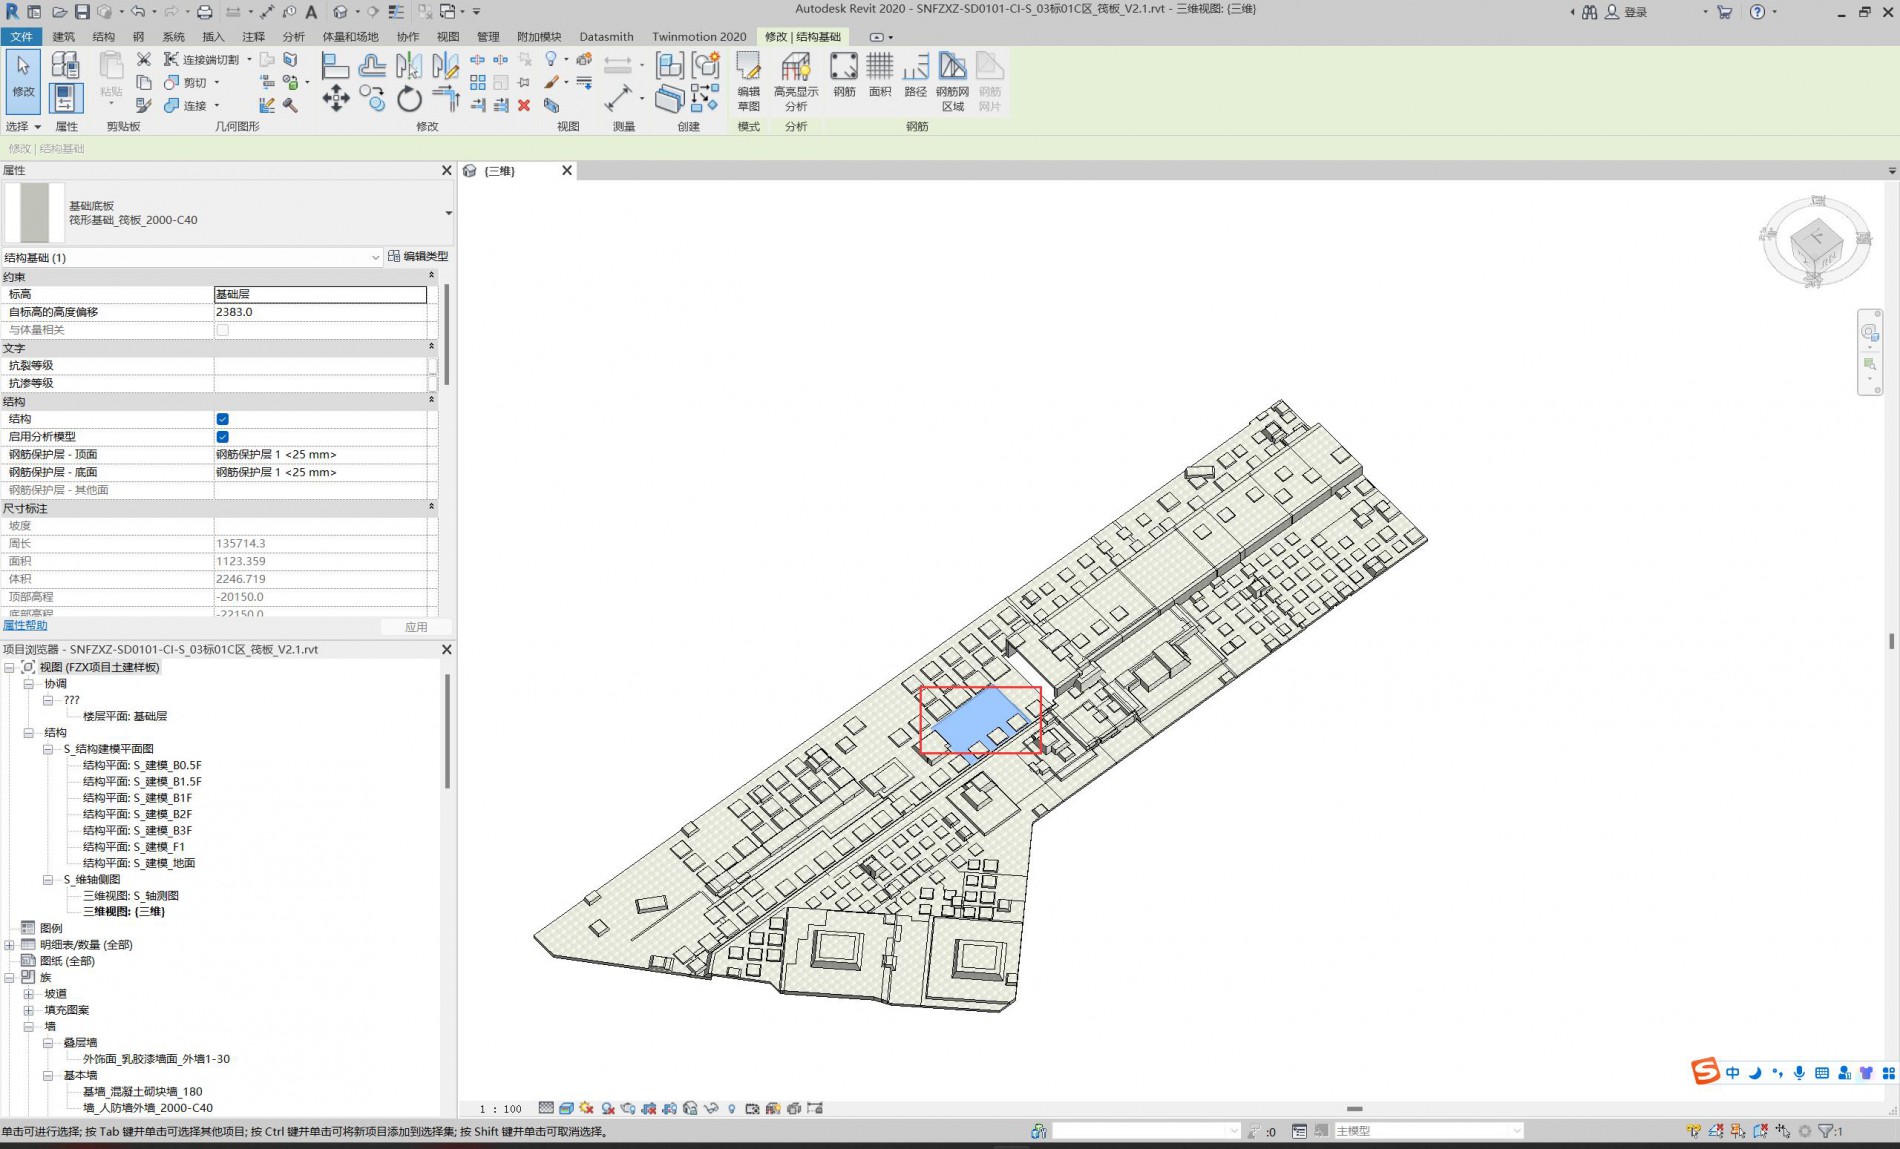Click the Mirror pick axis icon

pyautogui.click(x=409, y=66)
